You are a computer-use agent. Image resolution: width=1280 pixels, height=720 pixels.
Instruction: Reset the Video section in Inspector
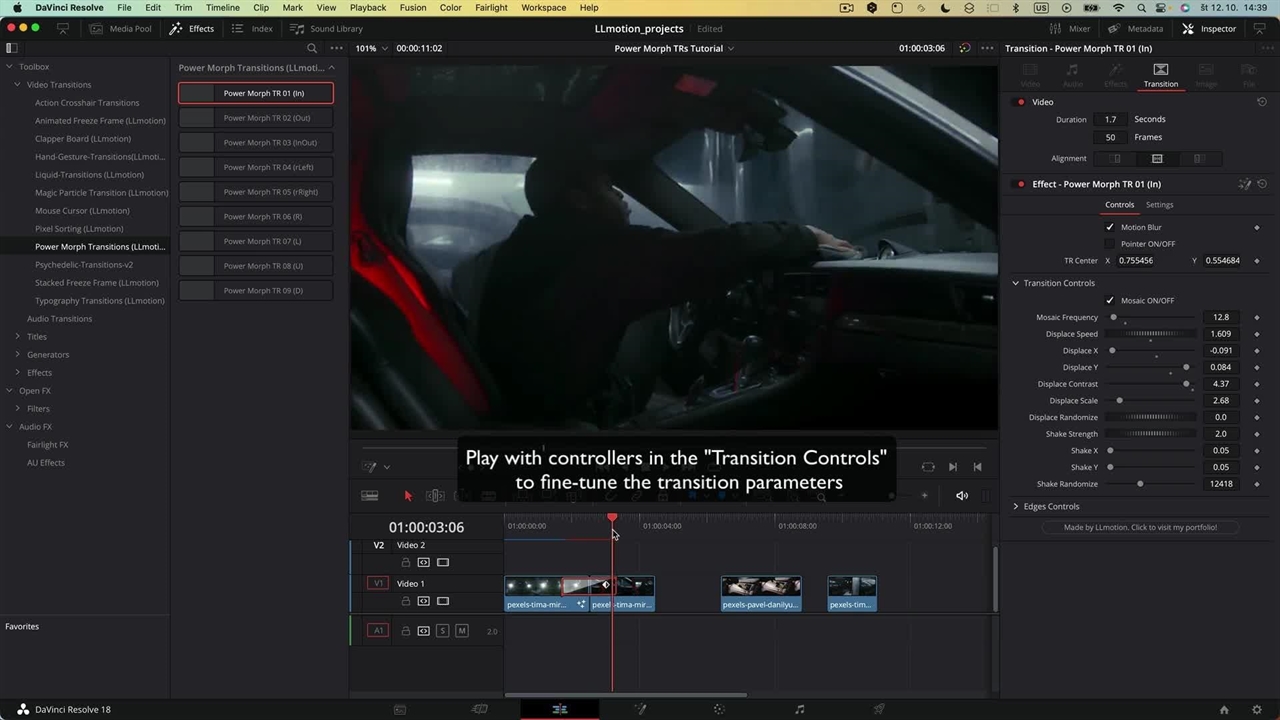(1262, 102)
